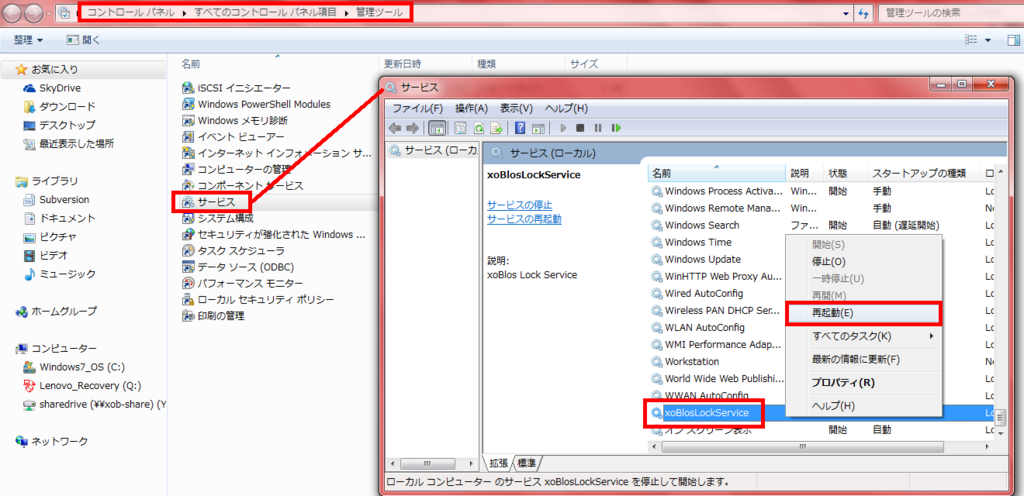The image size is (1024, 496).
Task: Select ローカル セキュリティ ポリシー item
Action: [258, 300]
